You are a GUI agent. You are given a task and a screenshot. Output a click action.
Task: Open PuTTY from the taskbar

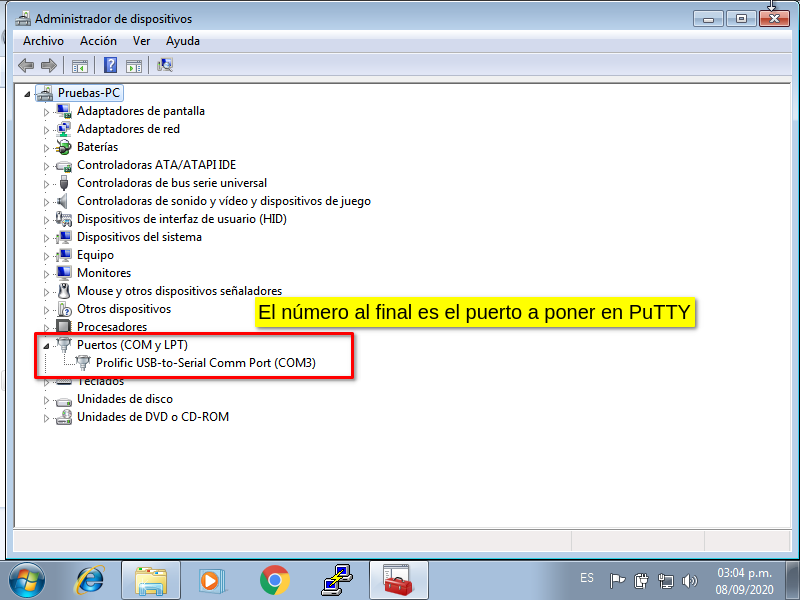point(336,580)
